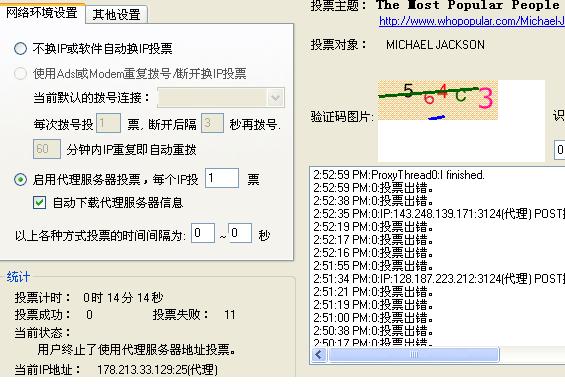Switch to the 网络环境设置 tab

[x=42, y=13]
